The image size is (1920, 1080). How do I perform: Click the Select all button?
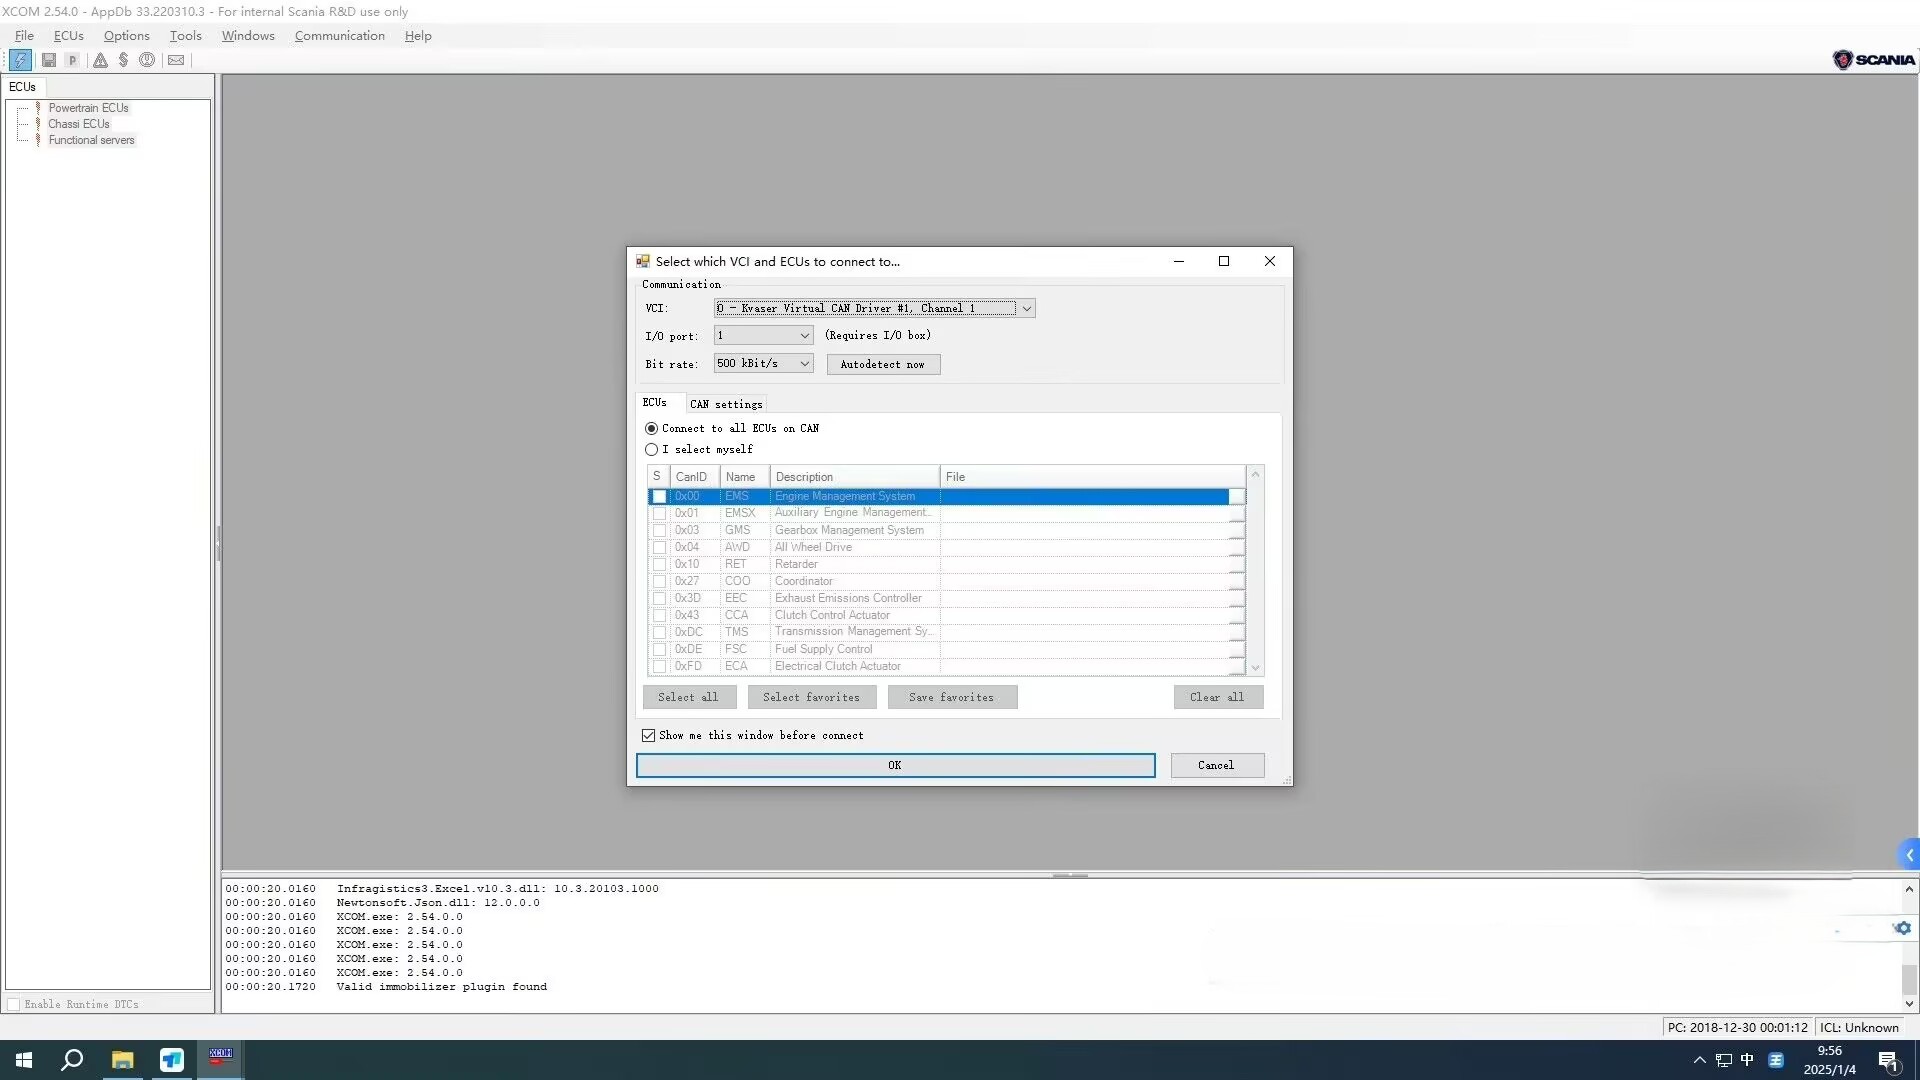click(x=689, y=697)
